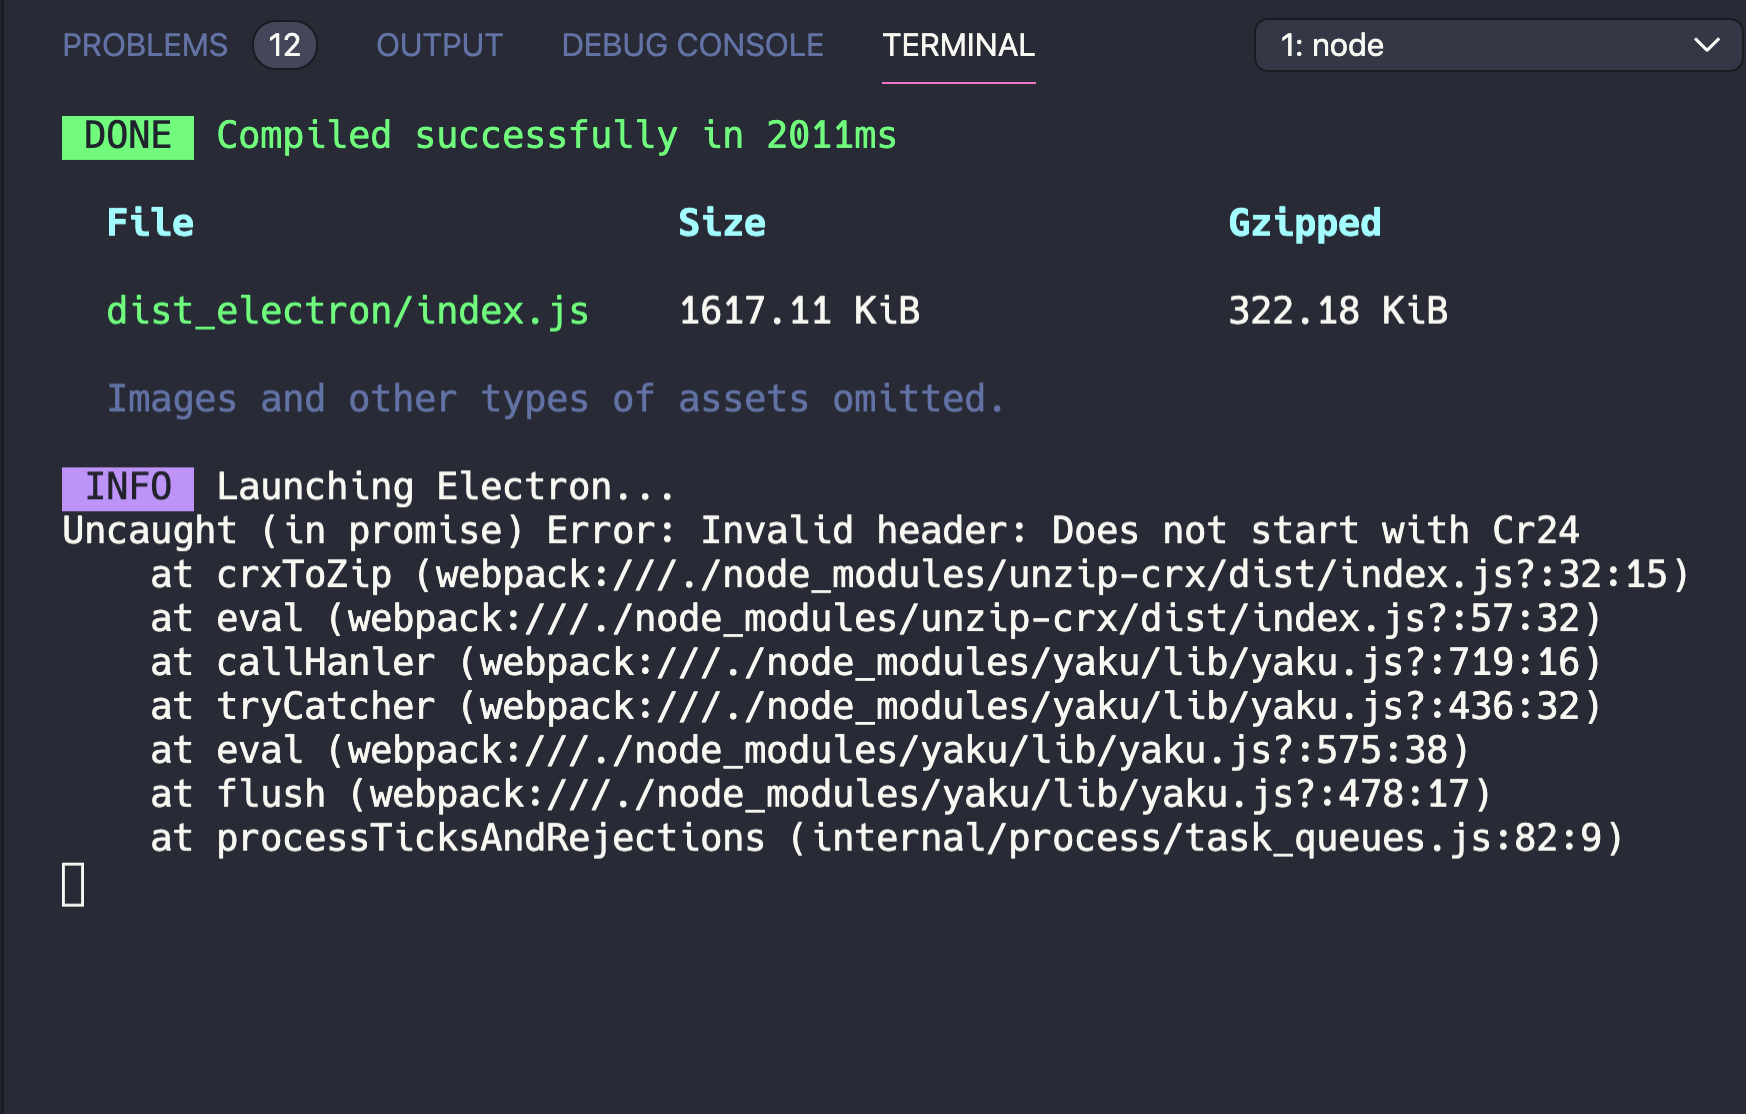Switch to the PROBLEMS tab
Image resolution: width=1746 pixels, height=1114 pixels.
pyautogui.click(x=144, y=45)
